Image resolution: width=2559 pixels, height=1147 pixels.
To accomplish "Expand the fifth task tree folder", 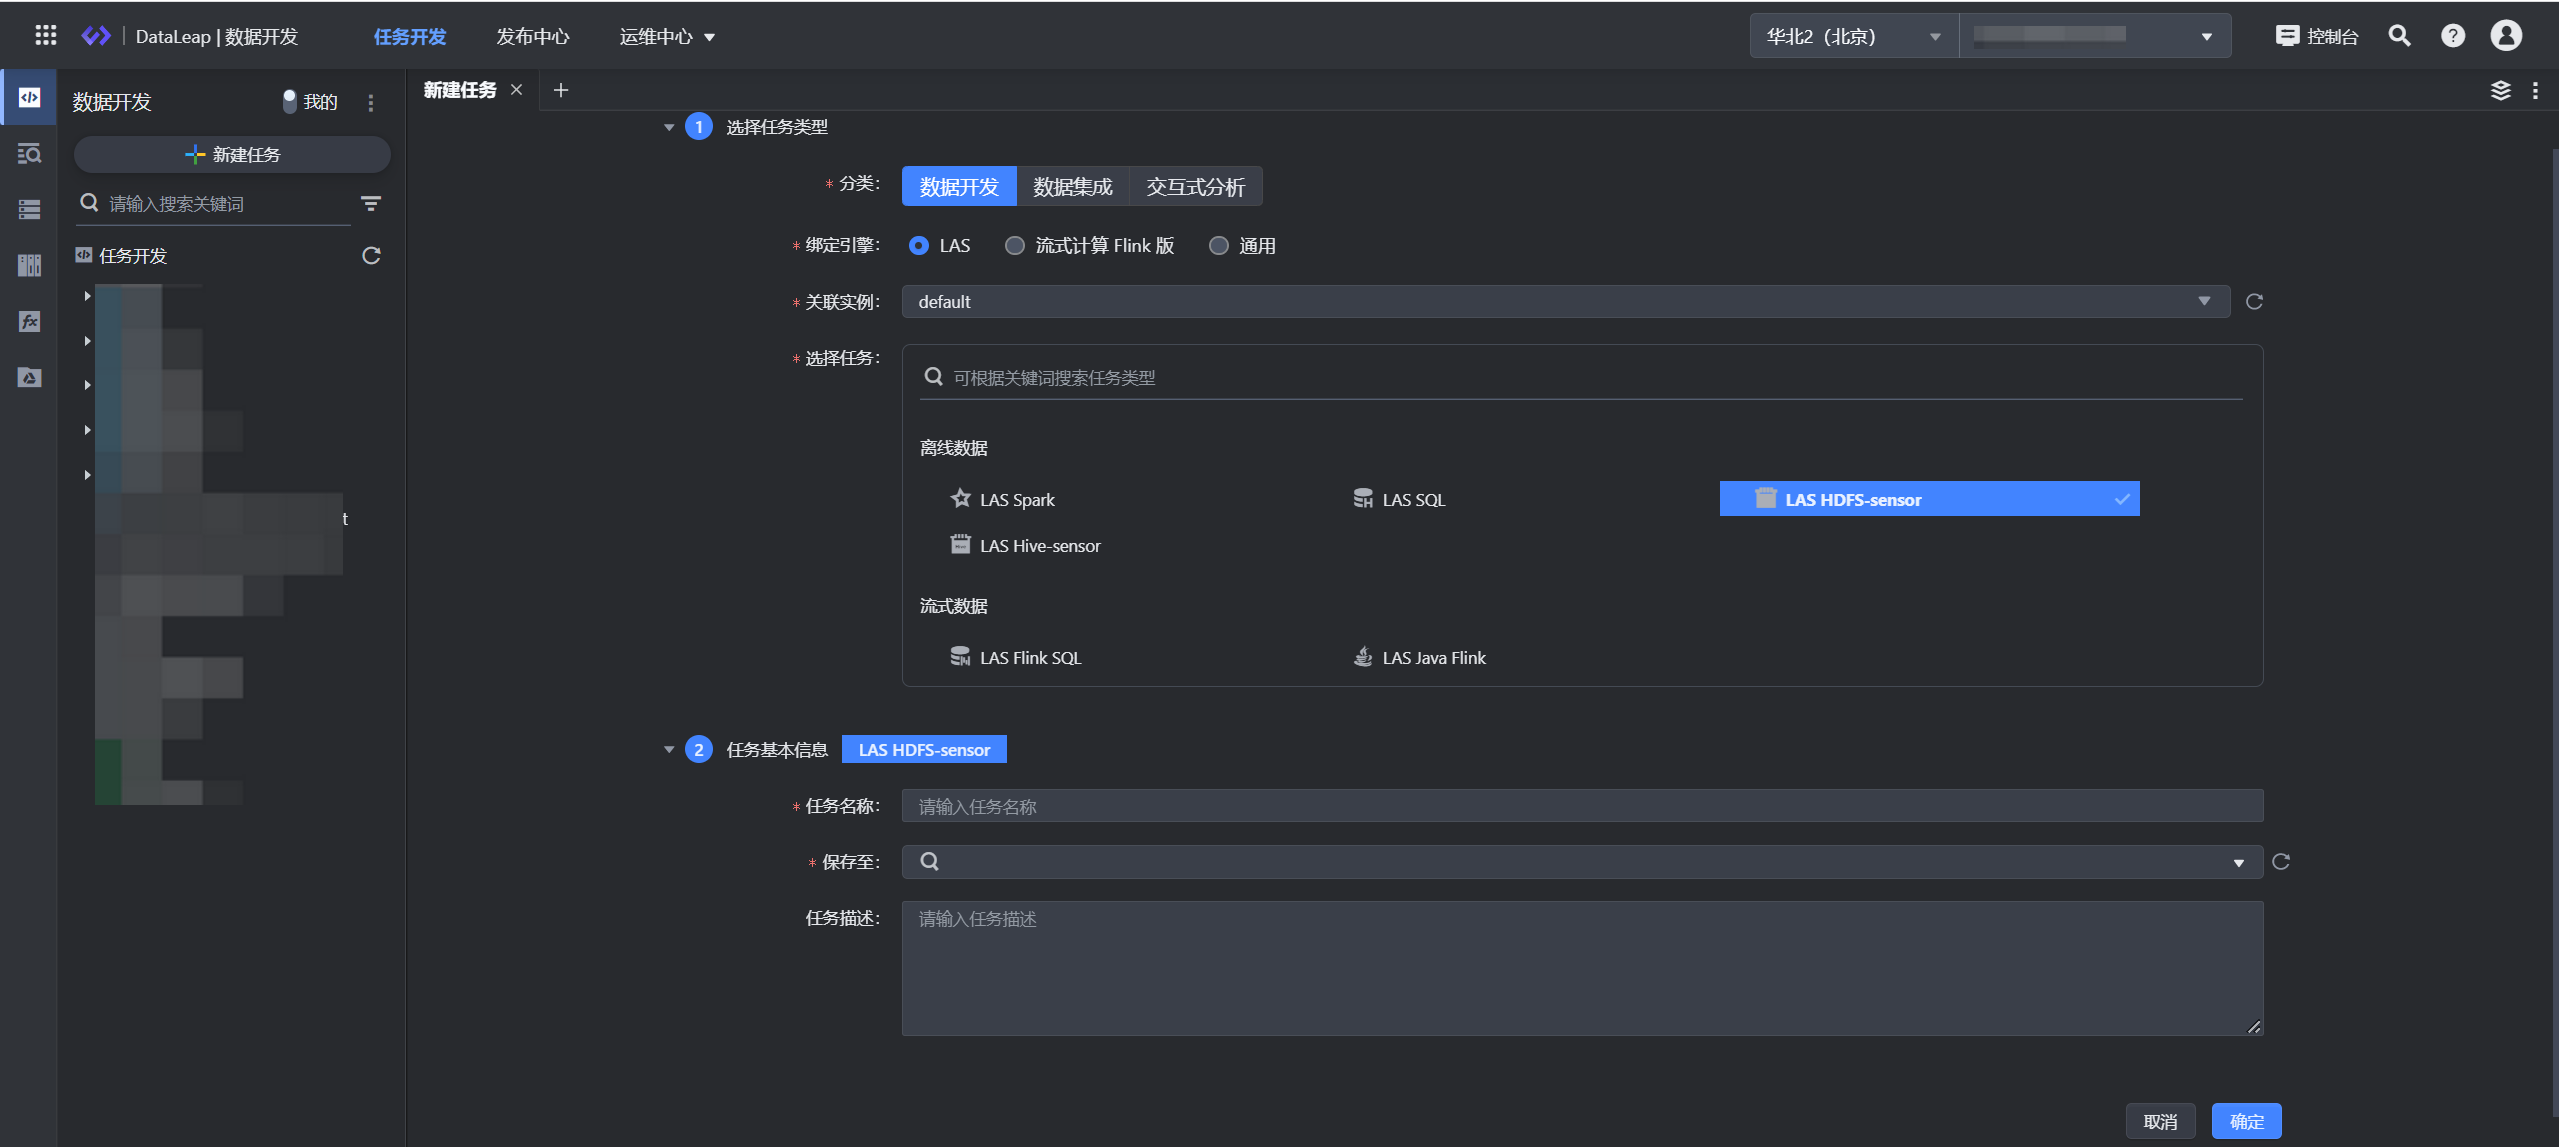I will pos(88,475).
